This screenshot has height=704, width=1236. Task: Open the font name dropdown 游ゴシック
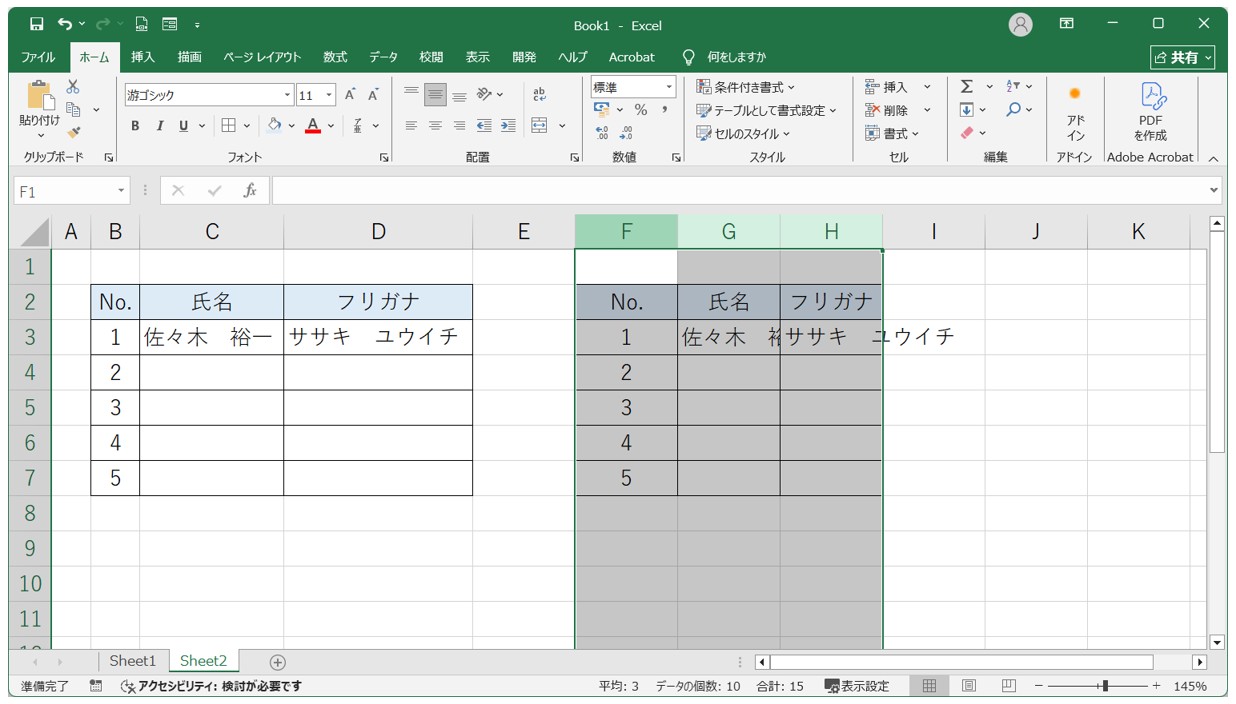pos(288,96)
